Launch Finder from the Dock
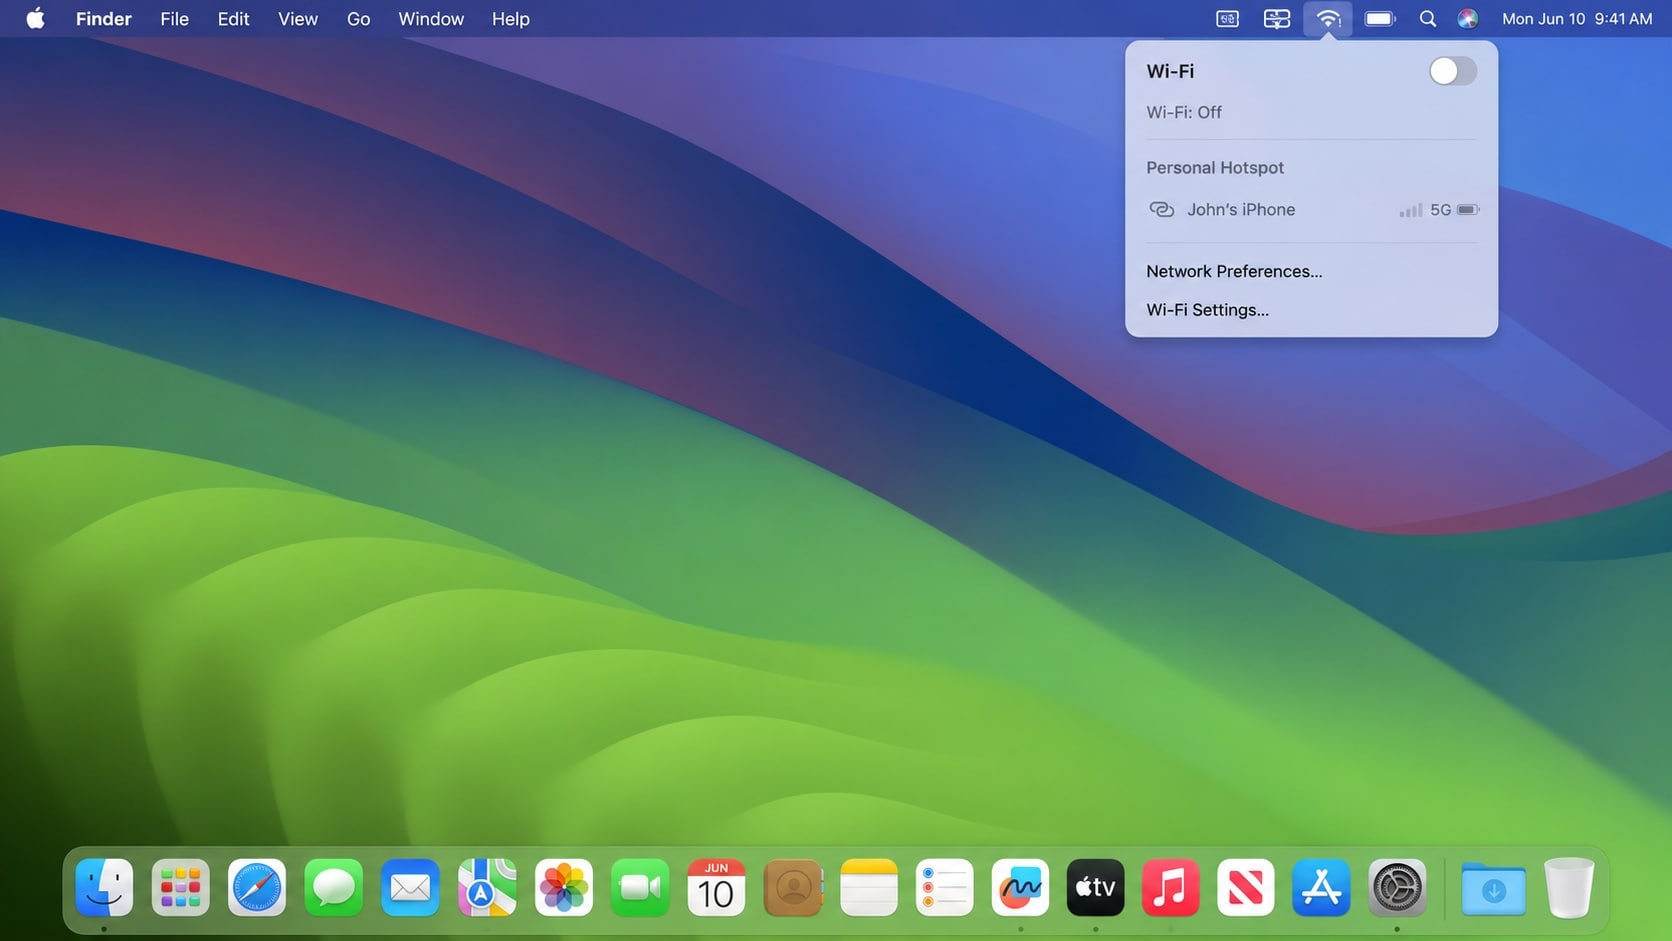Image resolution: width=1672 pixels, height=941 pixels. coord(104,887)
